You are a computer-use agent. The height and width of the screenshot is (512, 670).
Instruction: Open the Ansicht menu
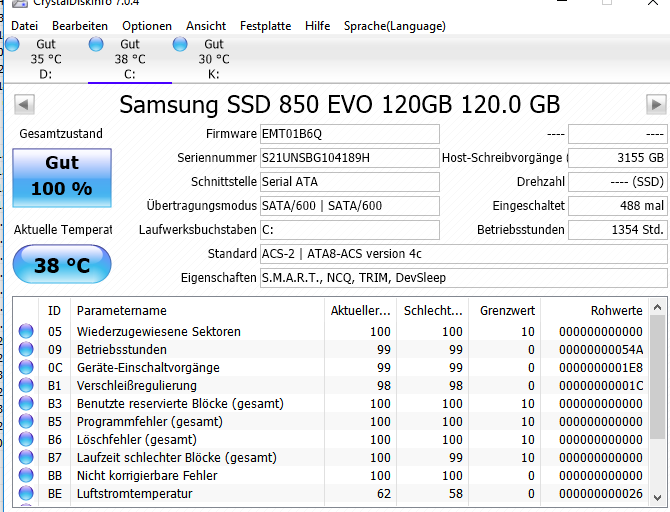[206, 26]
